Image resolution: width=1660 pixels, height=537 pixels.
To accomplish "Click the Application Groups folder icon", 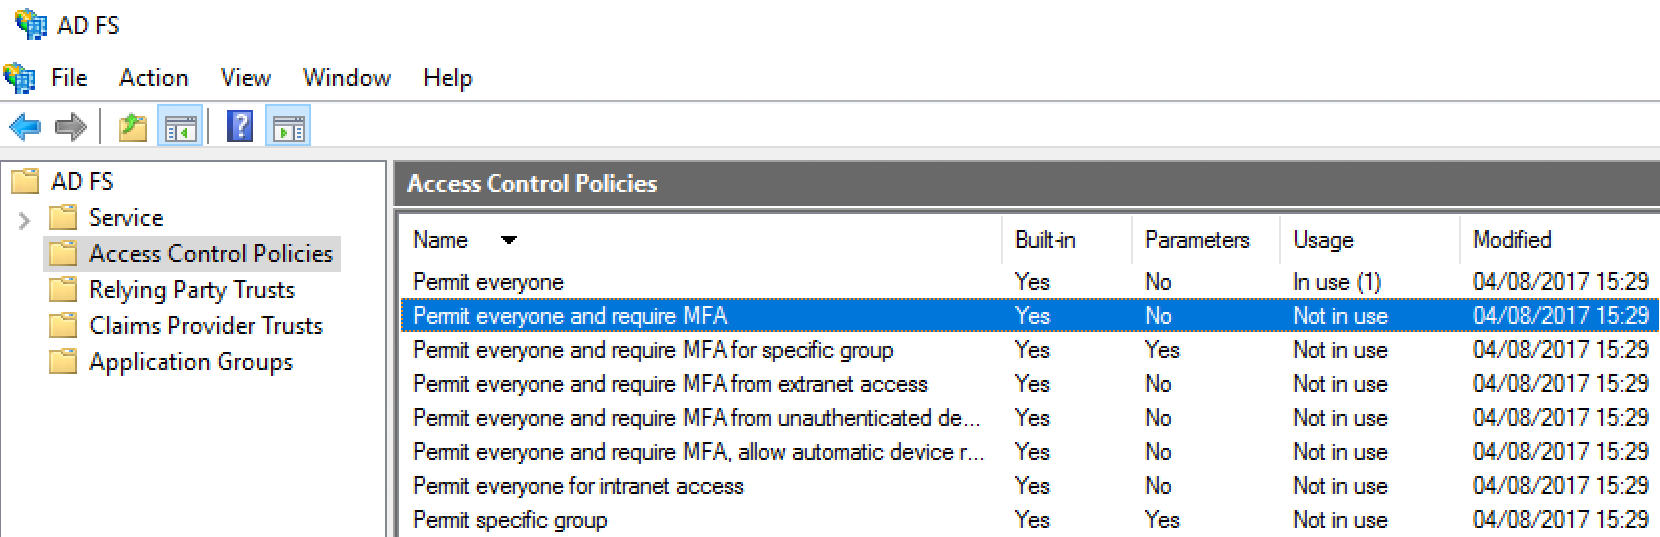I will tap(63, 362).
